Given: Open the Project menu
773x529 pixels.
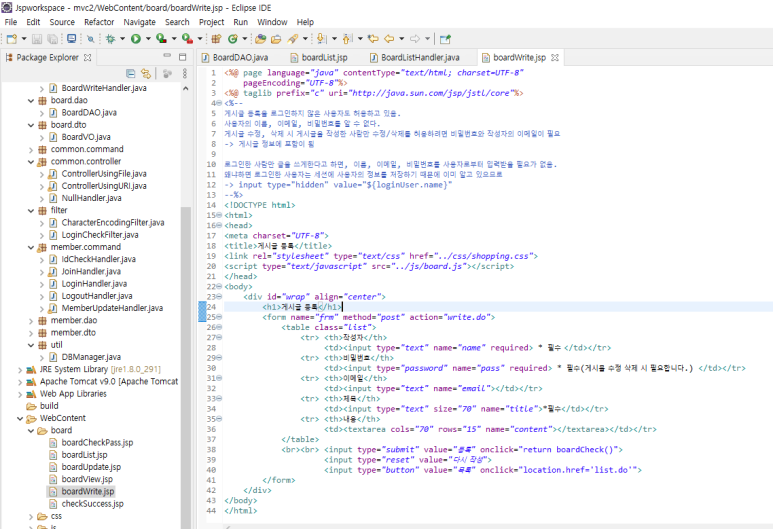Looking at the screenshot, I should point(211,22).
